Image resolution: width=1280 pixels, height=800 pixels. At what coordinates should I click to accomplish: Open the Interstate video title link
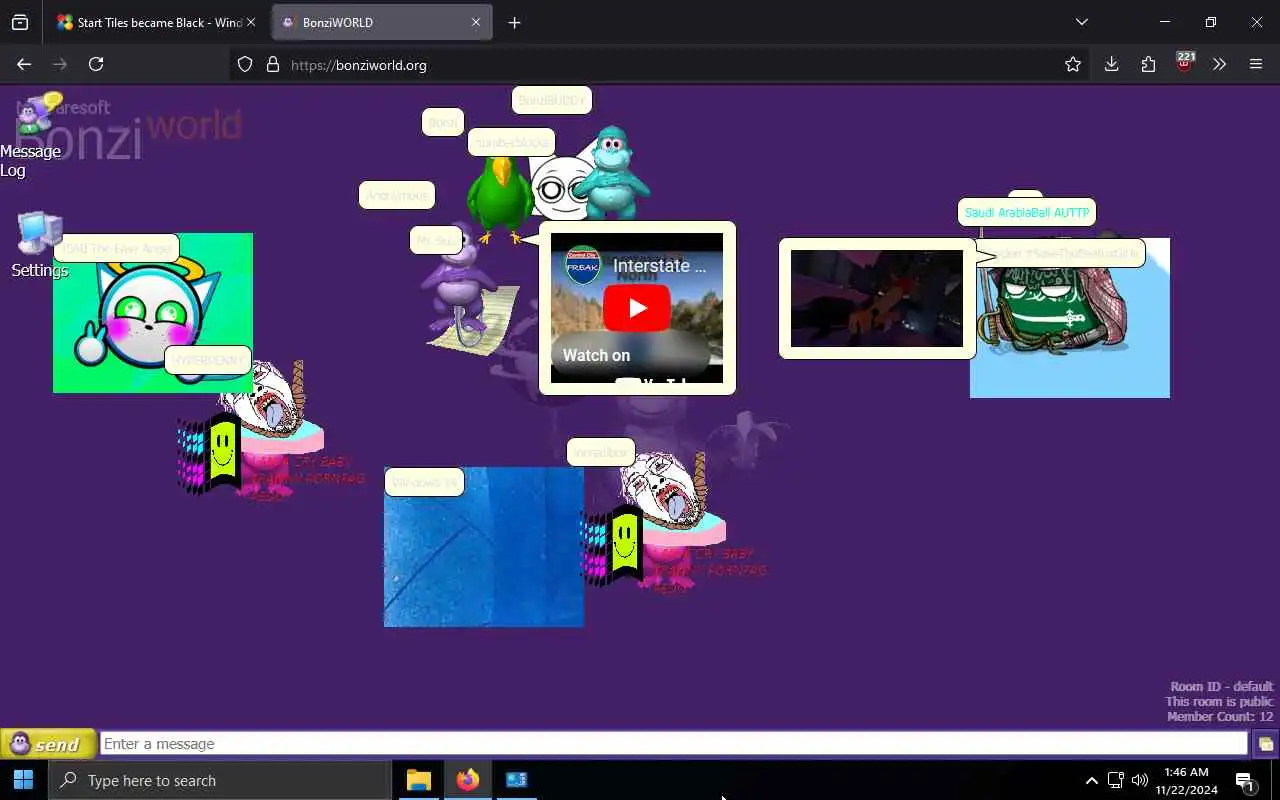[660, 265]
